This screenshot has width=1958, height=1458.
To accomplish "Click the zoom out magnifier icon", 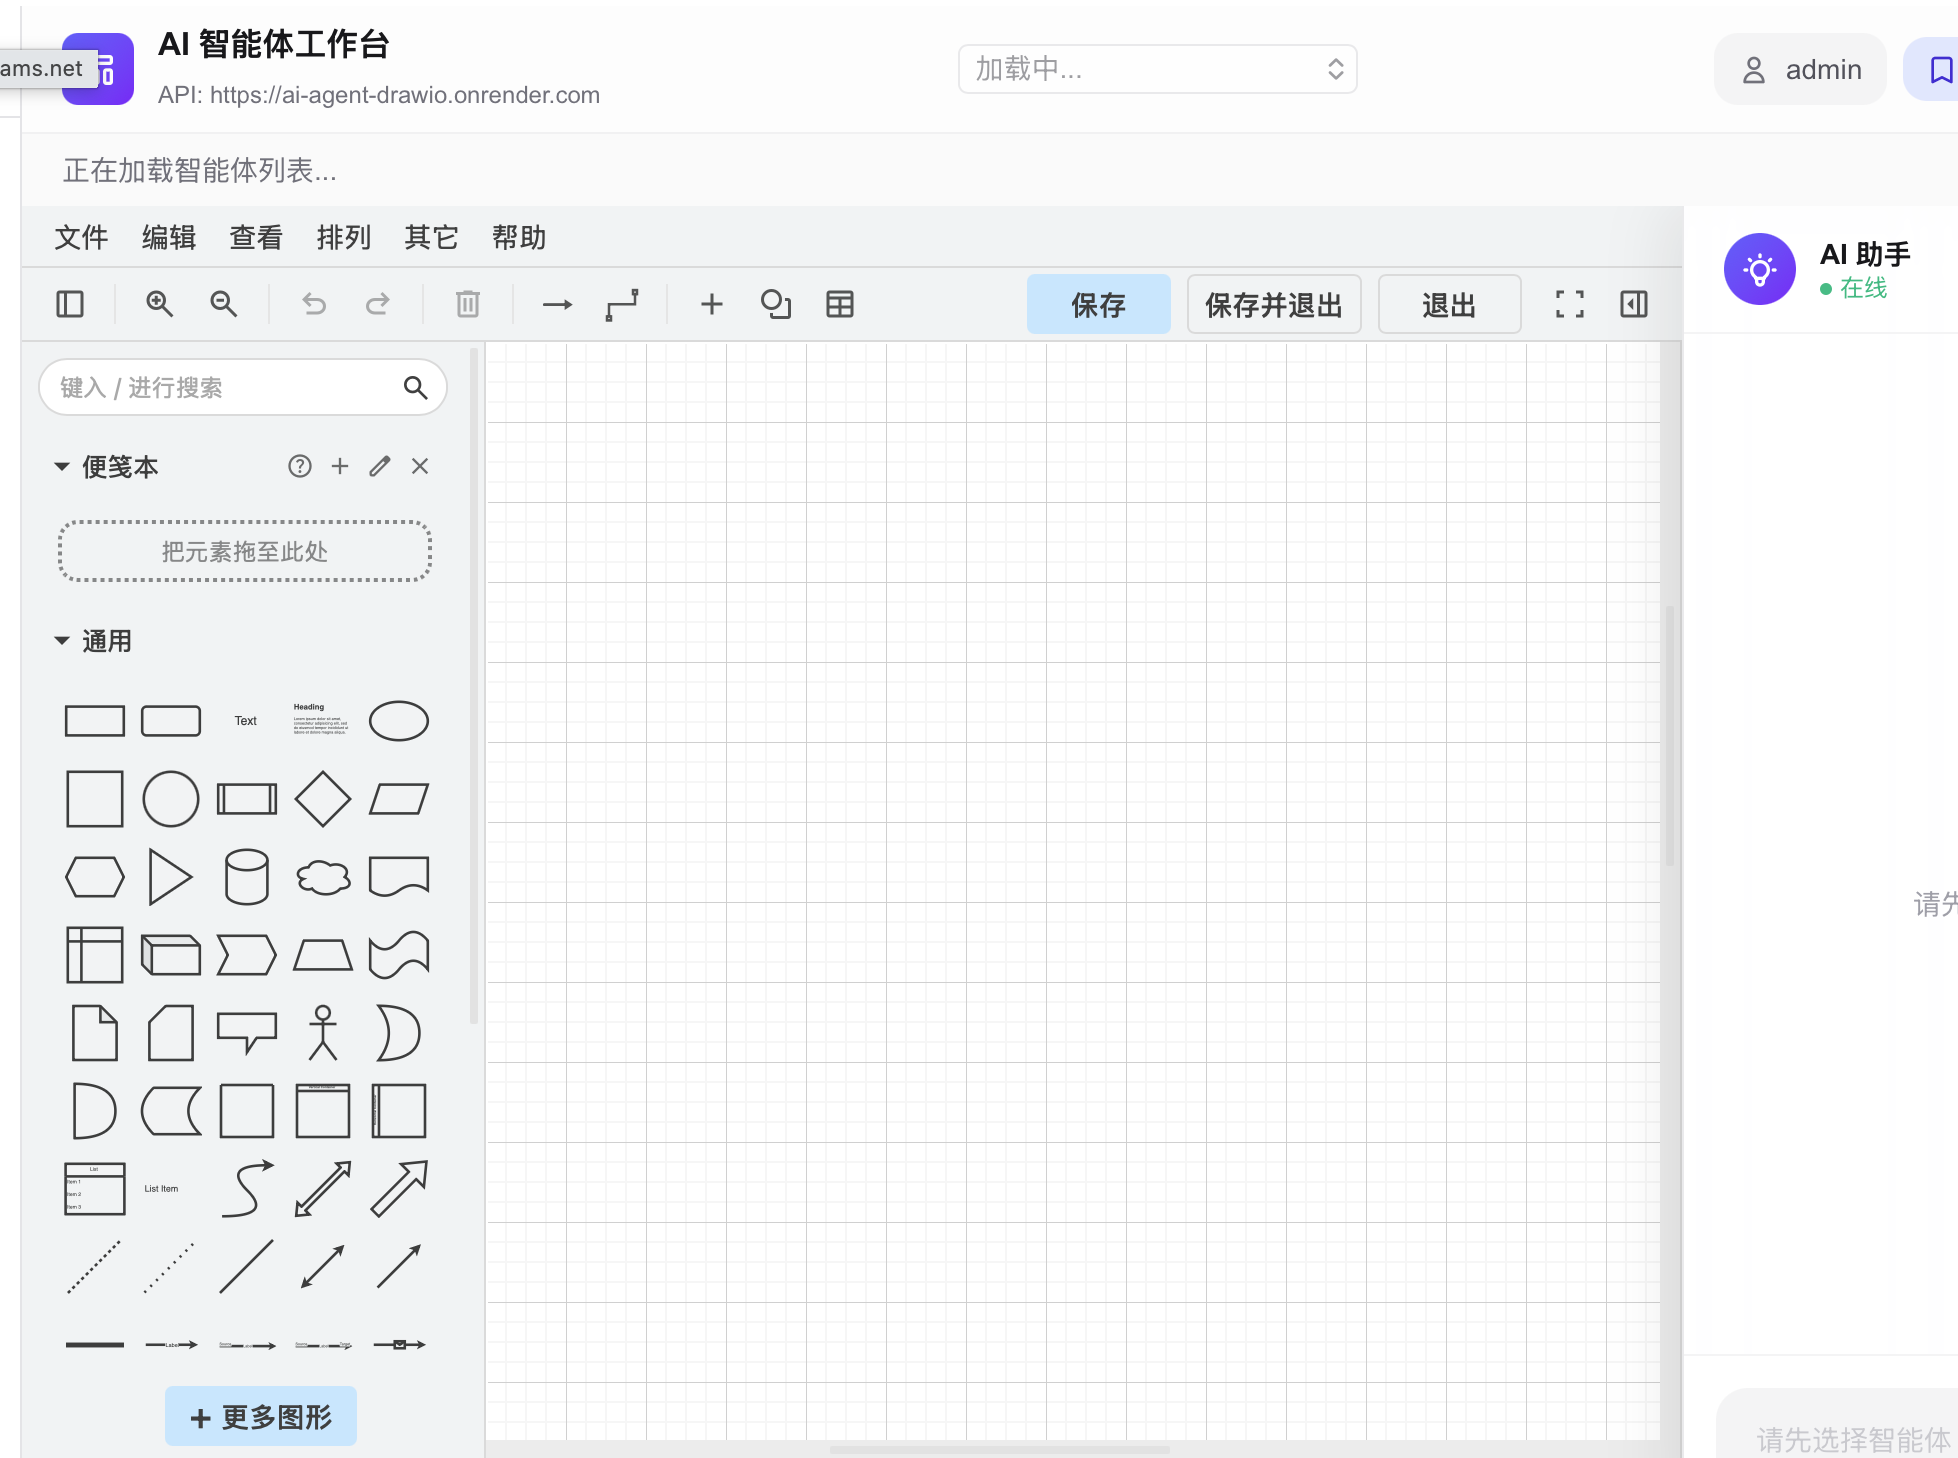I will coord(223,304).
